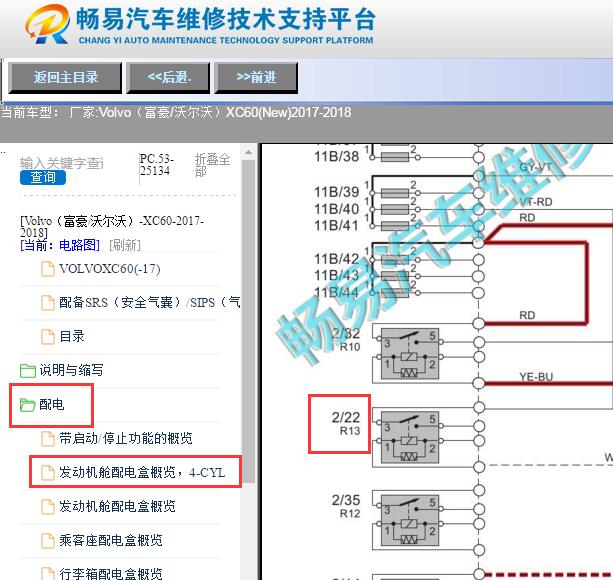Screen dimensions: 613x580
Task: Click relay label 2/22 R13 in diagram
Action: point(346,423)
